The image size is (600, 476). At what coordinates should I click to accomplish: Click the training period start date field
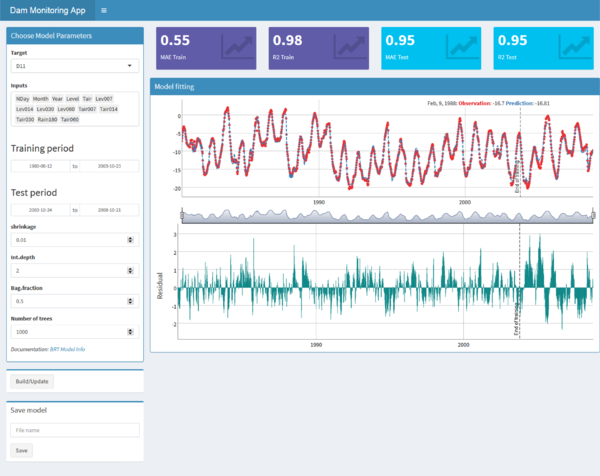click(38, 166)
